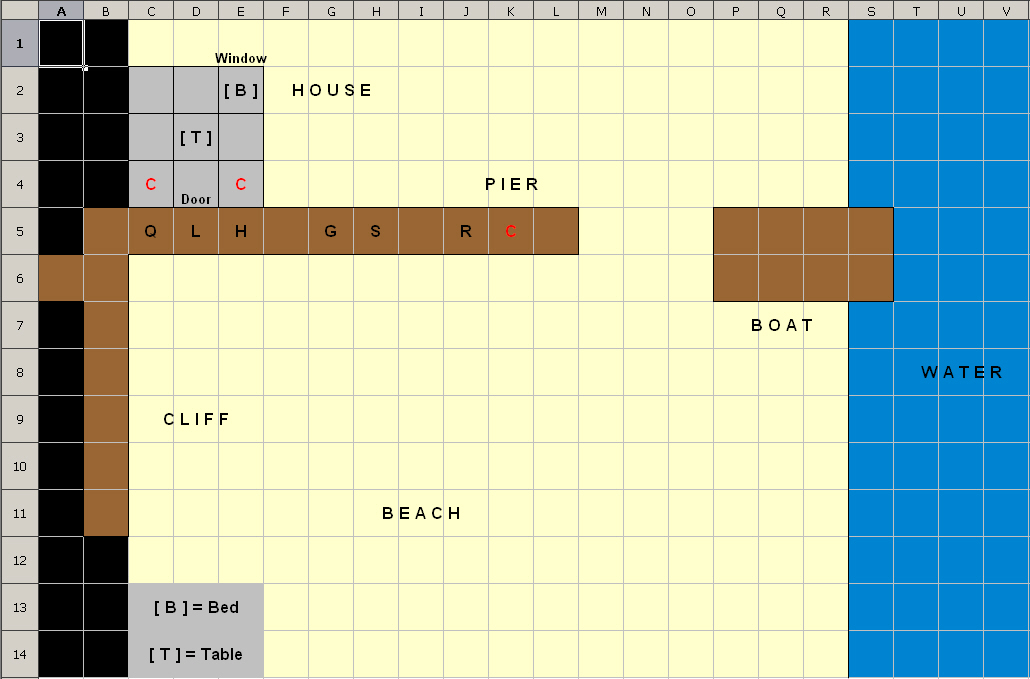Click the BOAT label
Screen dimensions: 1030x679
point(782,325)
